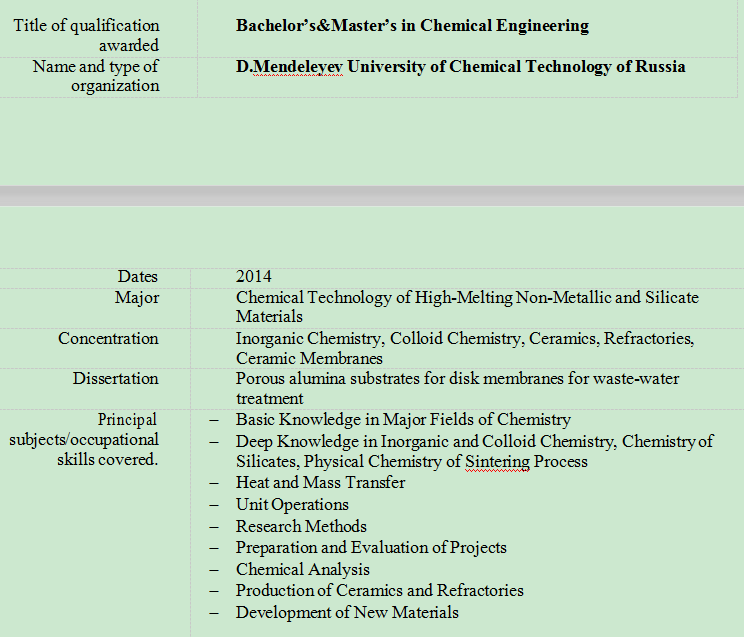Click the "Research Methods" list item

coord(301,526)
